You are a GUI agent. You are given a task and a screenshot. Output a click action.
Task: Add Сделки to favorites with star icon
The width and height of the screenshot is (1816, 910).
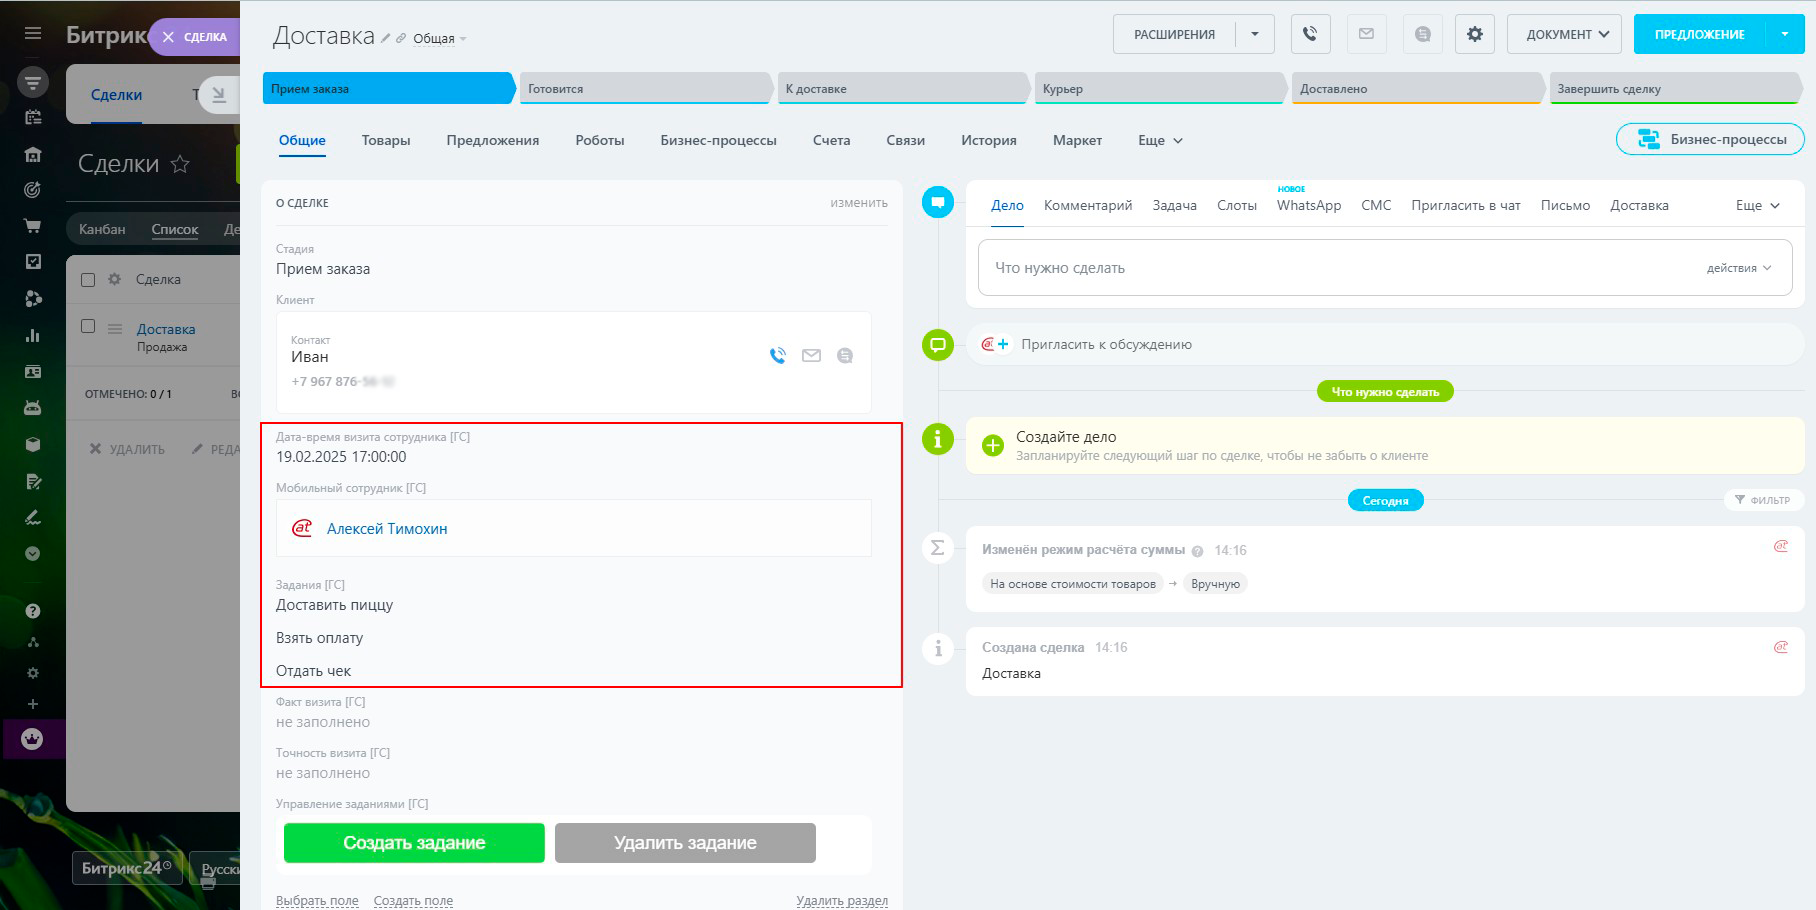pos(180,164)
